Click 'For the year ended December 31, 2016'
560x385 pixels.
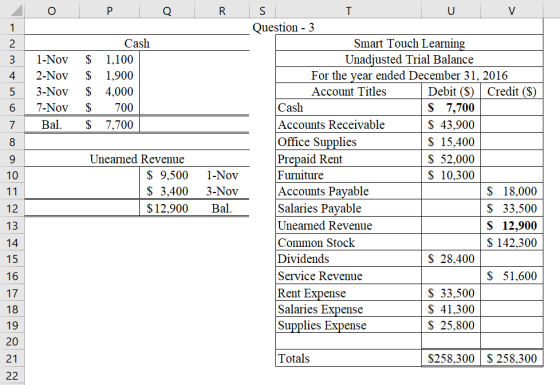click(x=409, y=75)
